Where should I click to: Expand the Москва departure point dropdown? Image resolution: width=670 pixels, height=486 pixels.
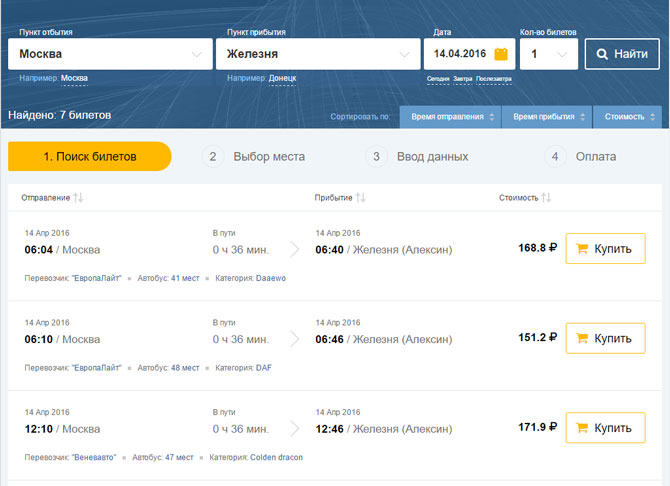pos(196,55)
